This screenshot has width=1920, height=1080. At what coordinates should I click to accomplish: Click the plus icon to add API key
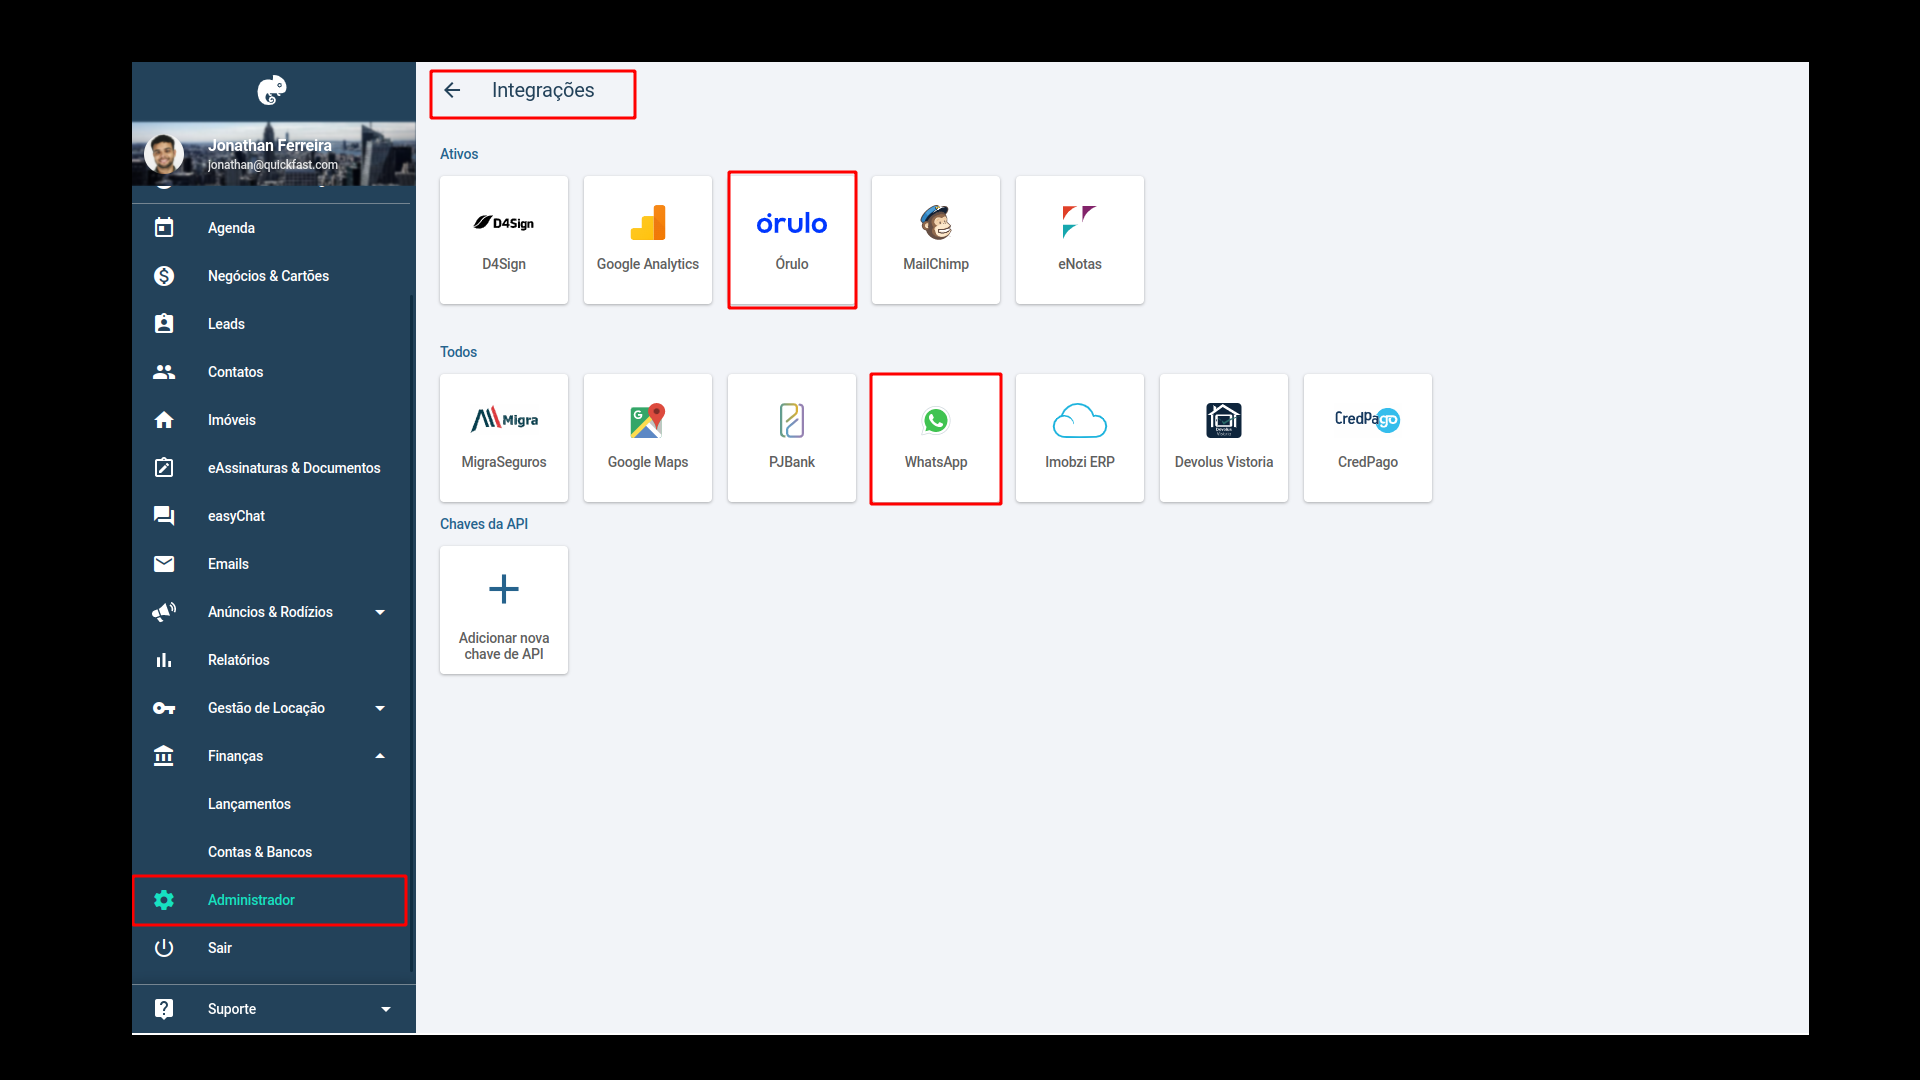click(504, 589)
